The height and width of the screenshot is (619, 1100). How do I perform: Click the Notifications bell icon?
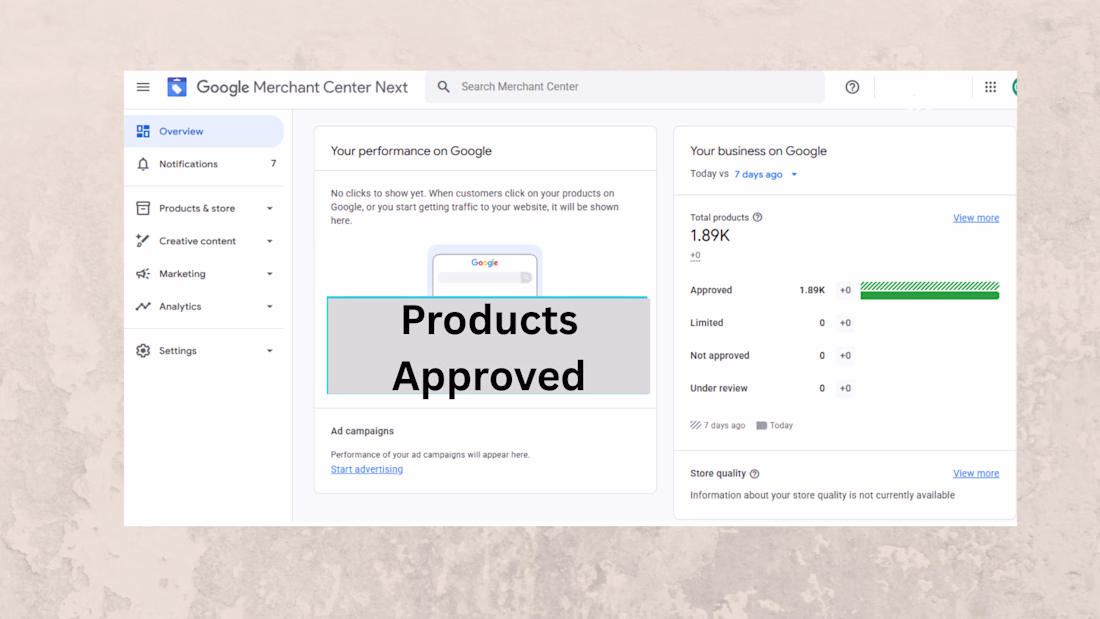tap(143, 164)
